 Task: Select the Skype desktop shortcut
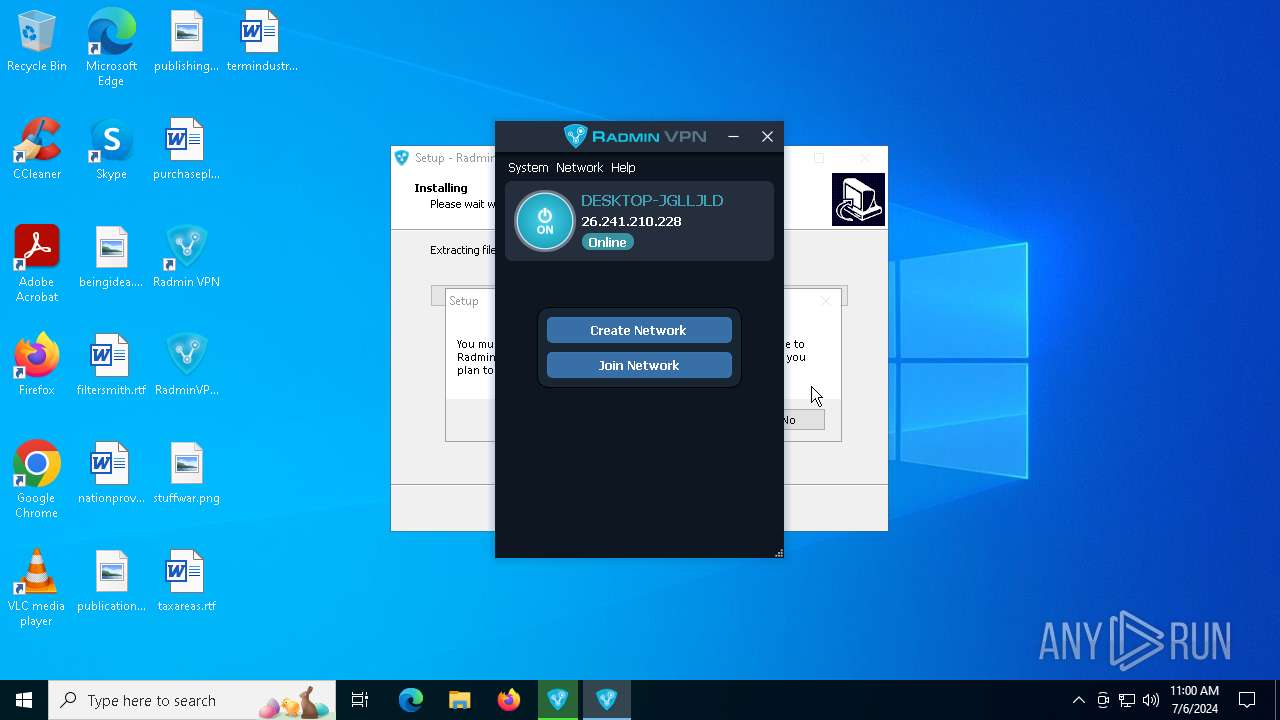tap(111, 150)
